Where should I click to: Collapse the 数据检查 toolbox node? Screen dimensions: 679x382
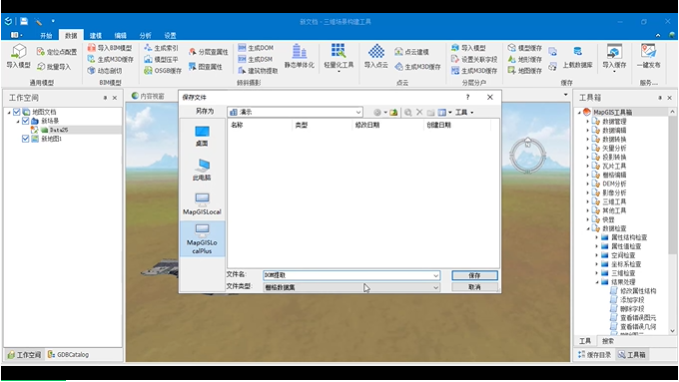point(588,228)
